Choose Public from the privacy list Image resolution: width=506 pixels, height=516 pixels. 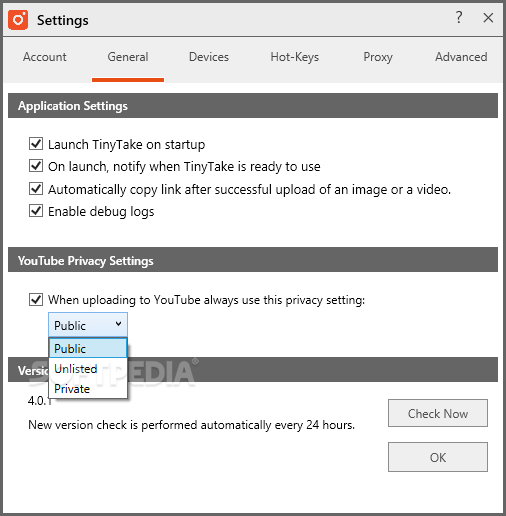[88, 348]
